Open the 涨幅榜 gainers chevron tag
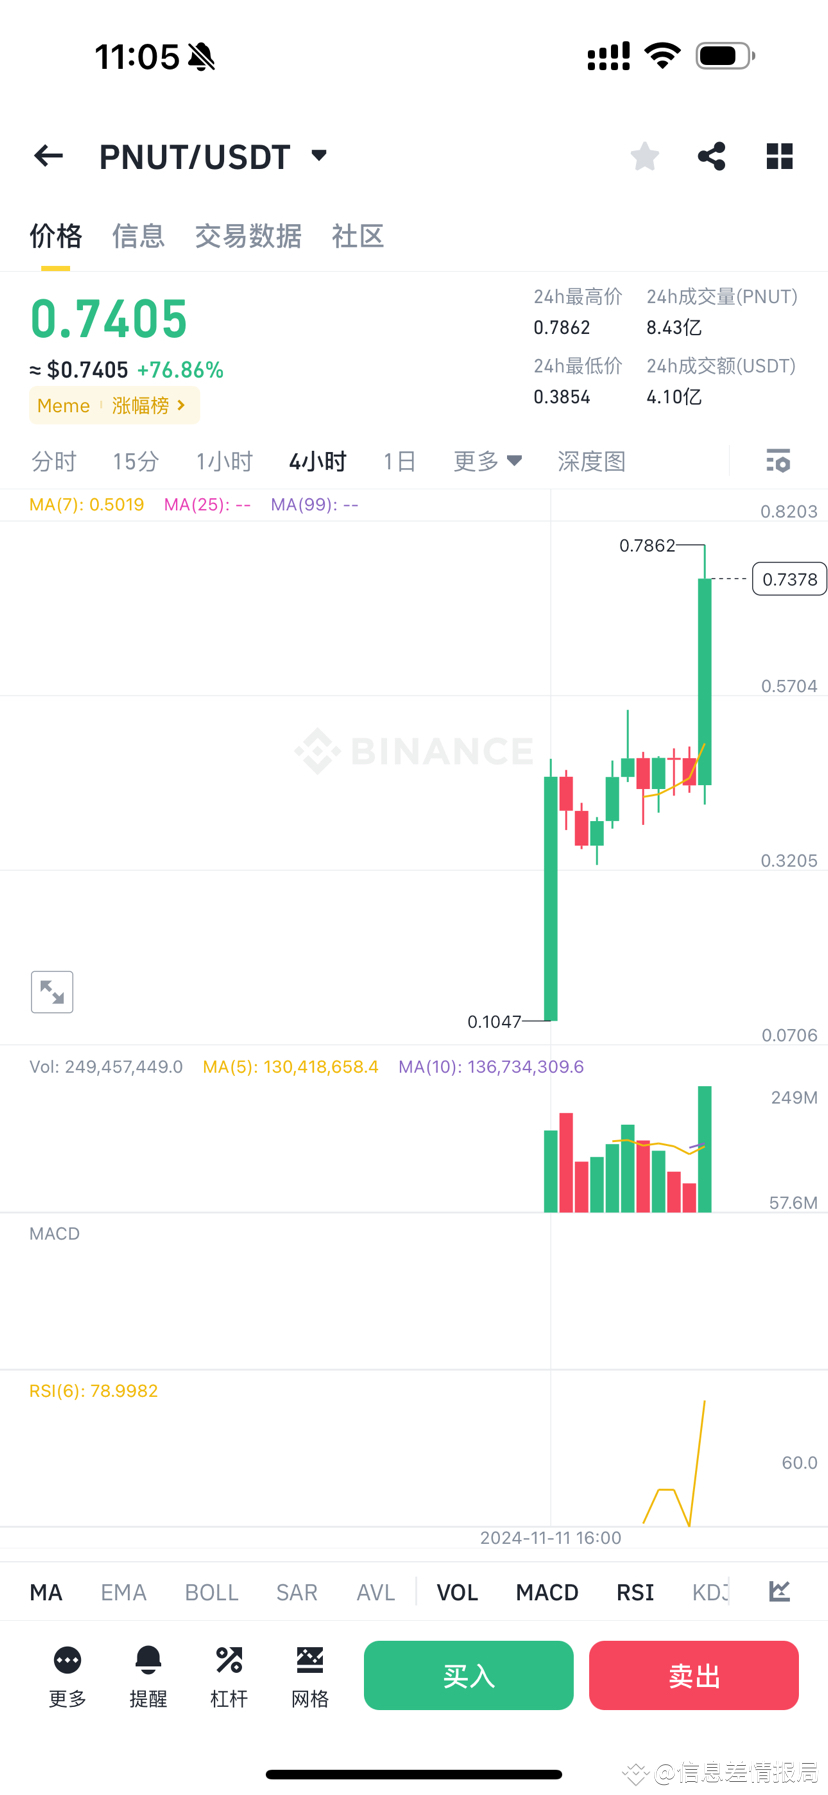 149,405
